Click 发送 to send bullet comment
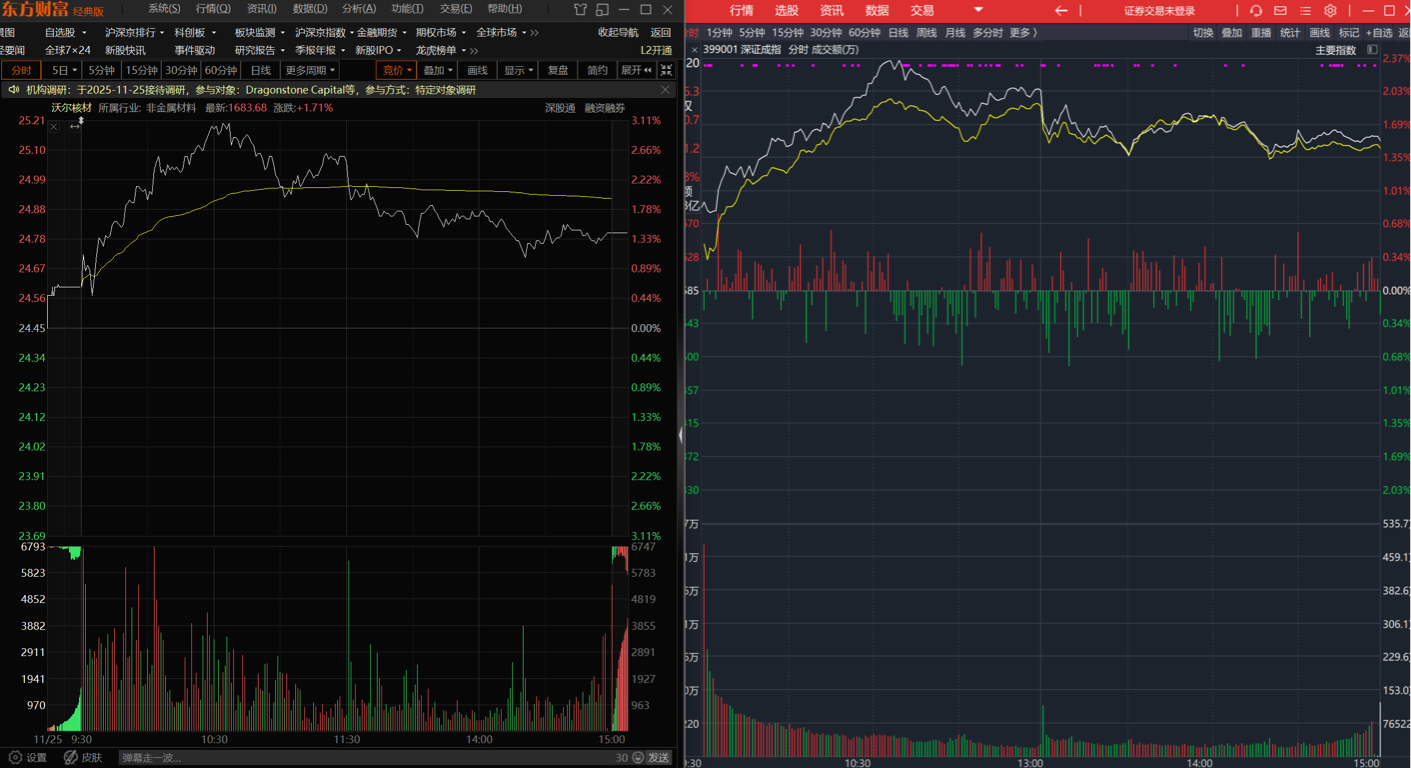Viewport: 1411px width, 768px height. click(x=659, y=758)
